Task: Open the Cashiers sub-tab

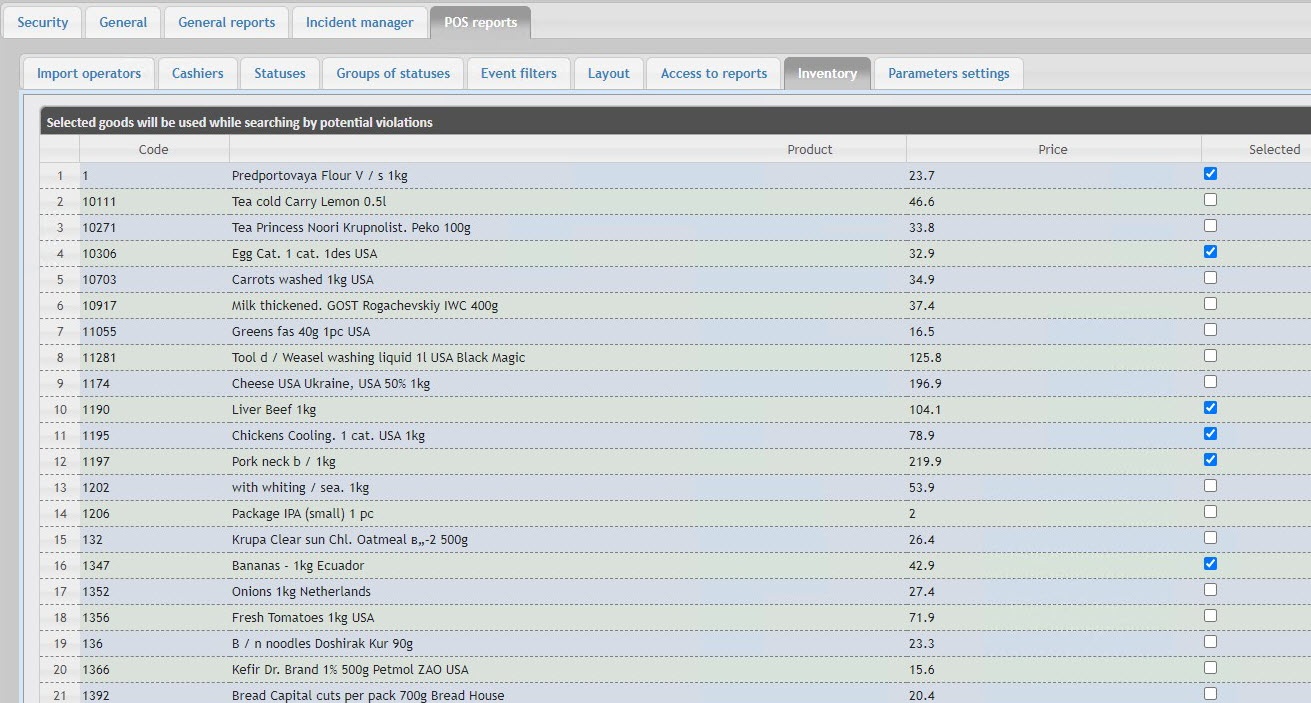Action: 198,73
